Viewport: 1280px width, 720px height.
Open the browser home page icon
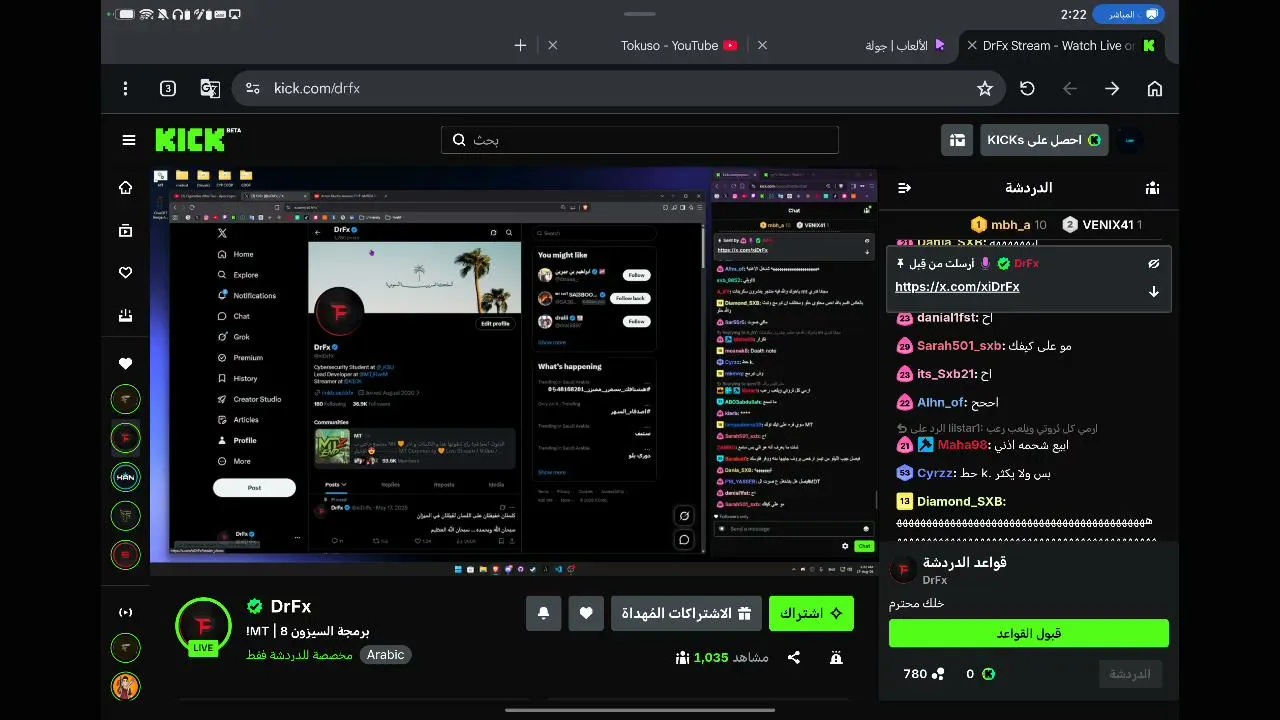1155,89
